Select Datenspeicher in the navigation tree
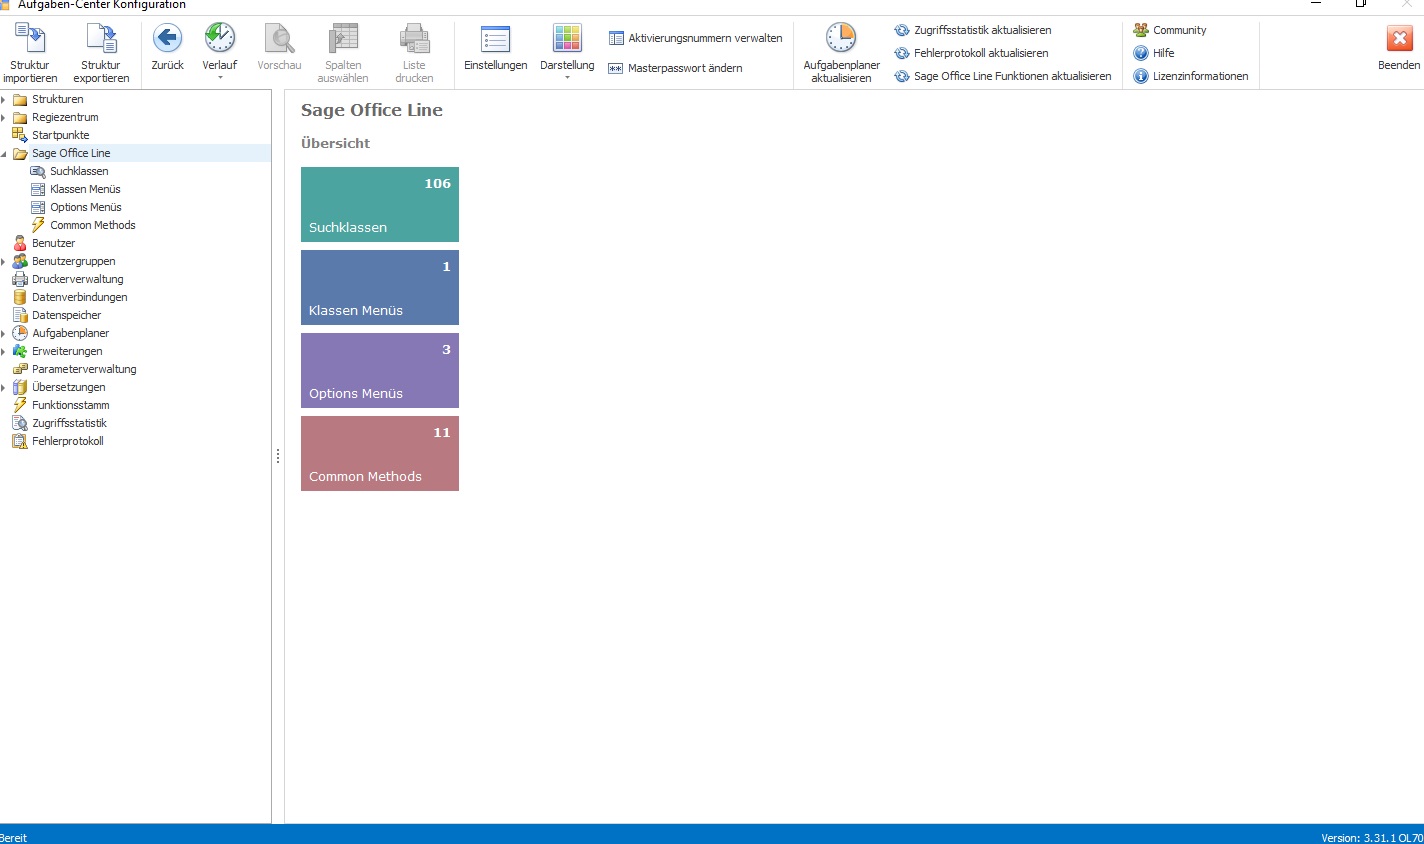The height and width of the screenshot is (844, 1424). (x=66, y=315)
